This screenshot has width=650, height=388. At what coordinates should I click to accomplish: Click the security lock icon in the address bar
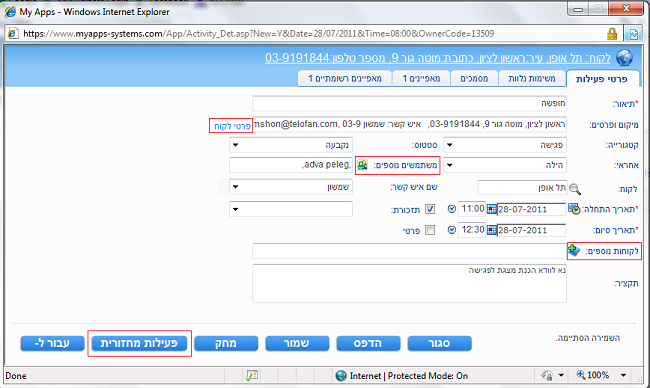[612, 34]
